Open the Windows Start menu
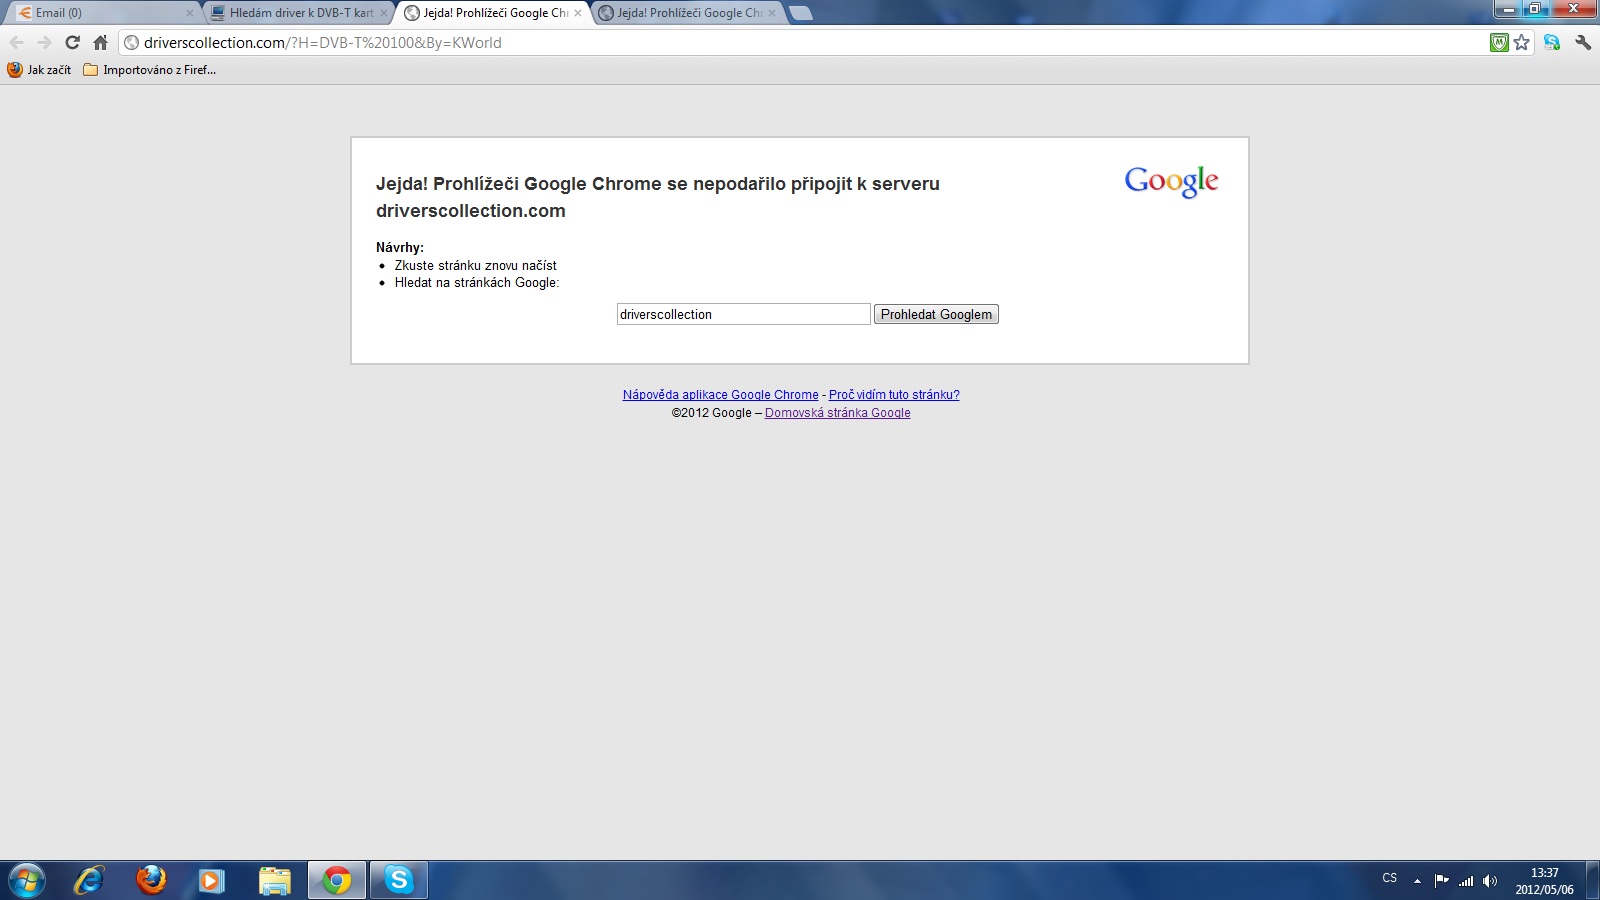Screen dimensions: 1600x900 tap(26, 880)
